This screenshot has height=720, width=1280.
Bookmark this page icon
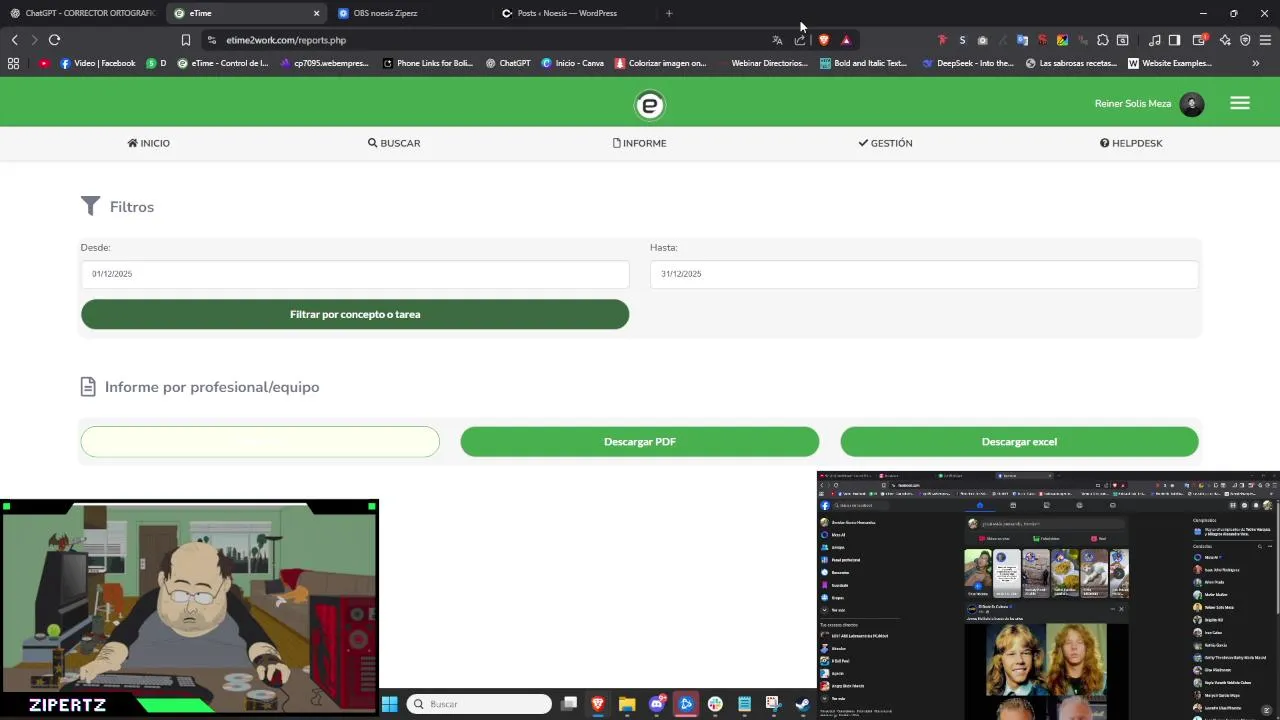[x=185, y=40]
